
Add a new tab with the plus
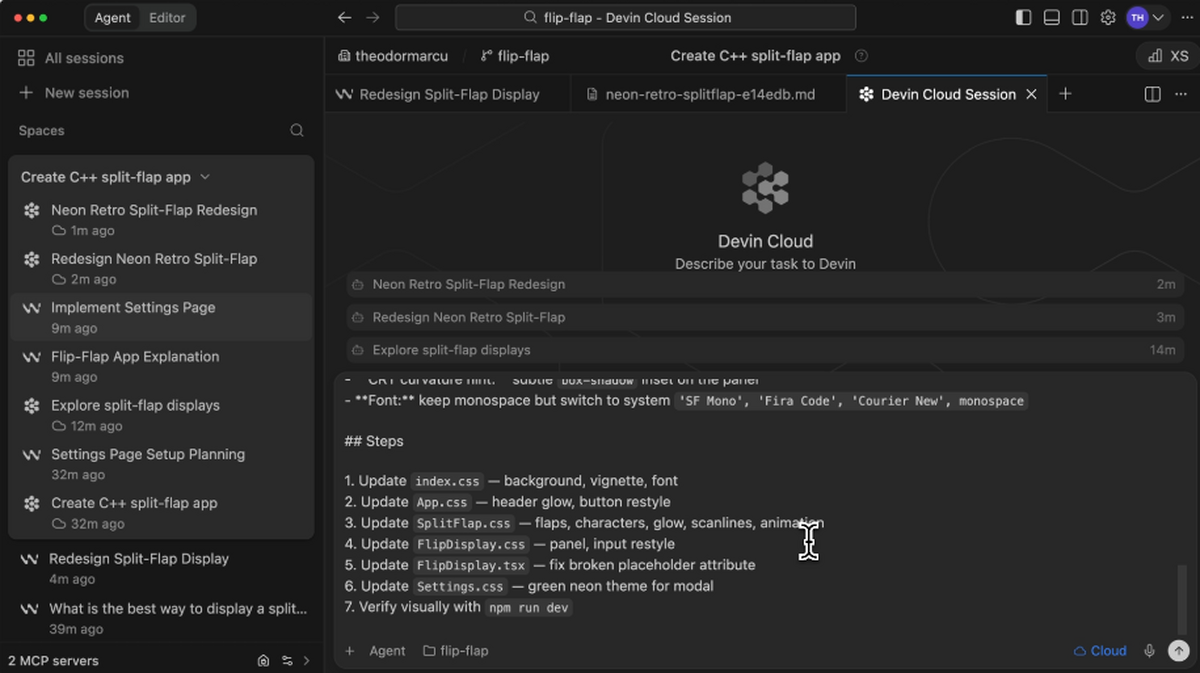pos(1065,94)
